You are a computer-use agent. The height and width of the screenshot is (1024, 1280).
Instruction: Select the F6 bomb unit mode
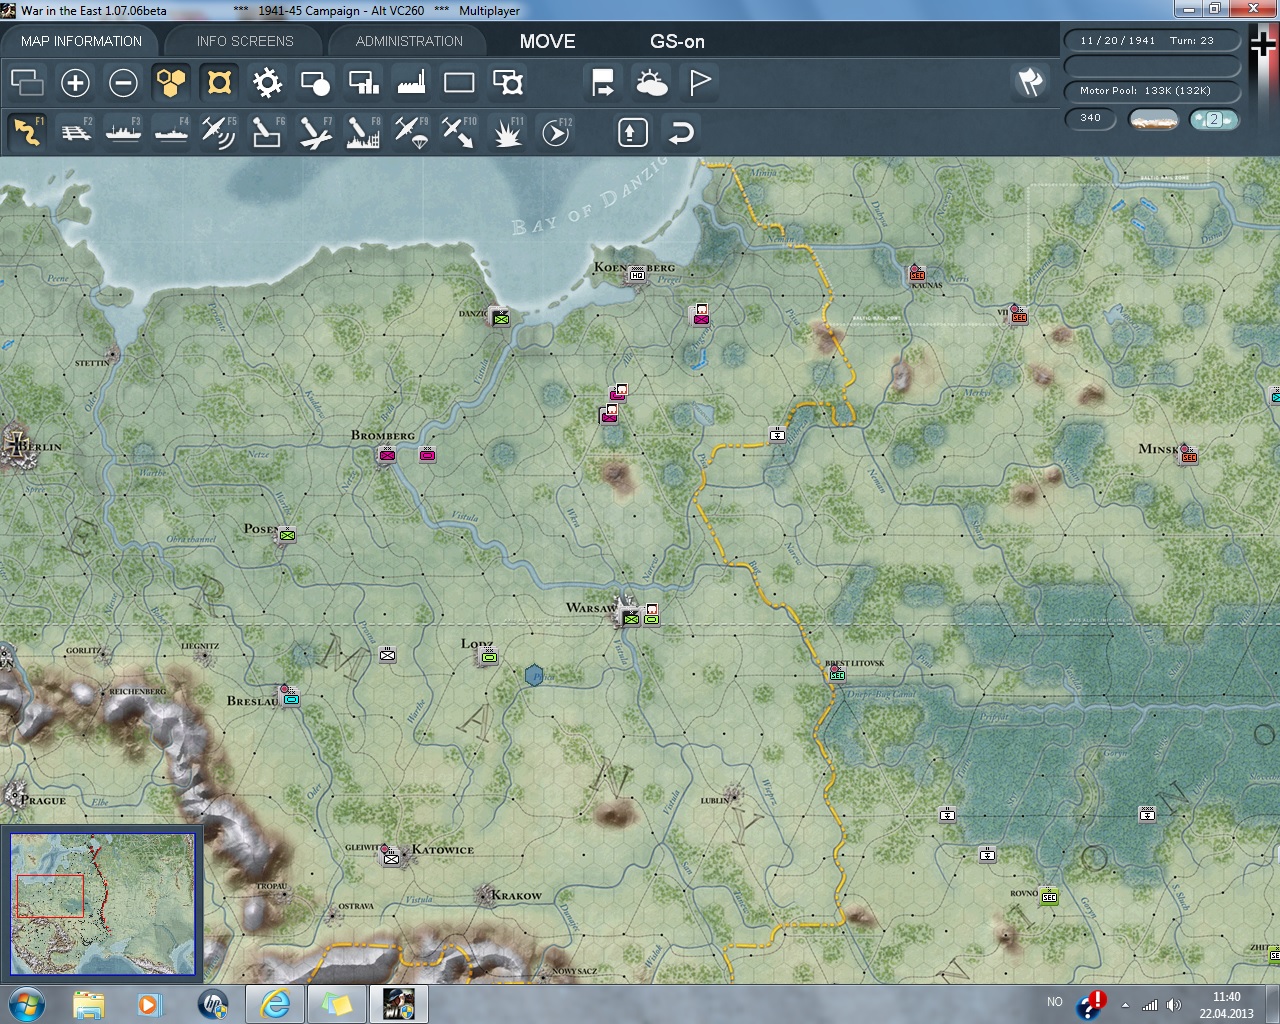tap(267, 132)
